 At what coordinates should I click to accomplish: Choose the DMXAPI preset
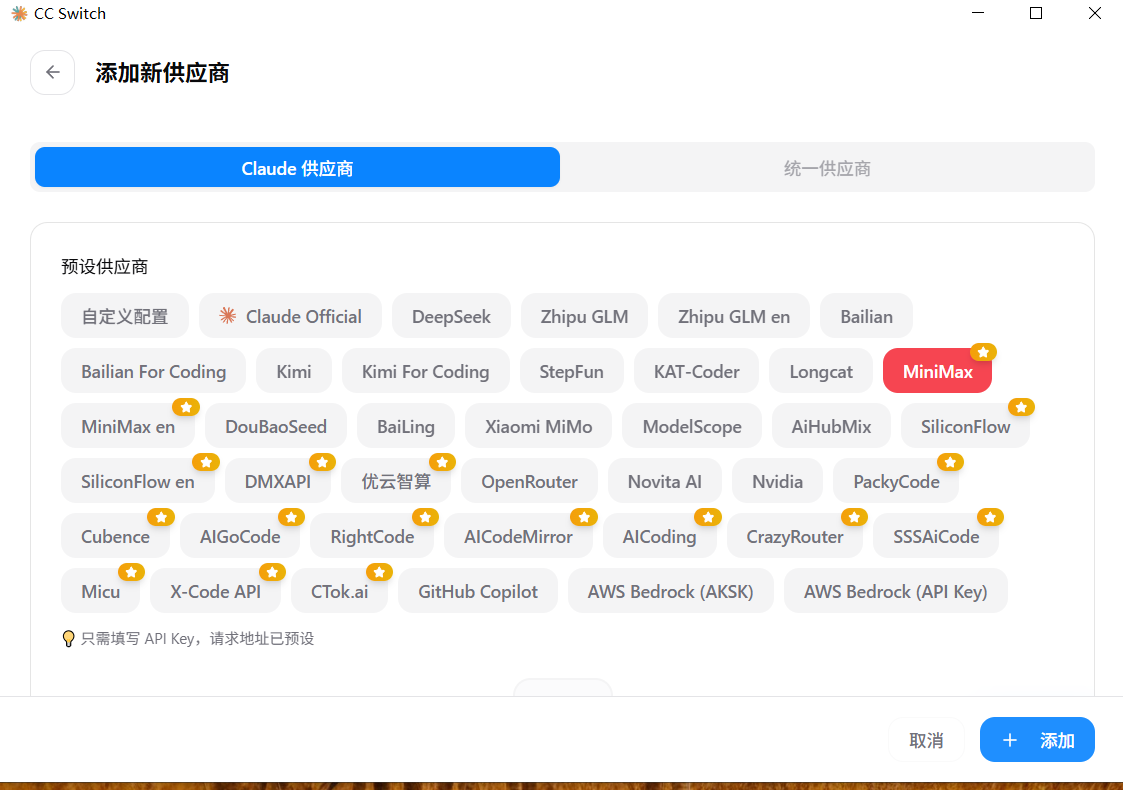click(x=278, y=481)
